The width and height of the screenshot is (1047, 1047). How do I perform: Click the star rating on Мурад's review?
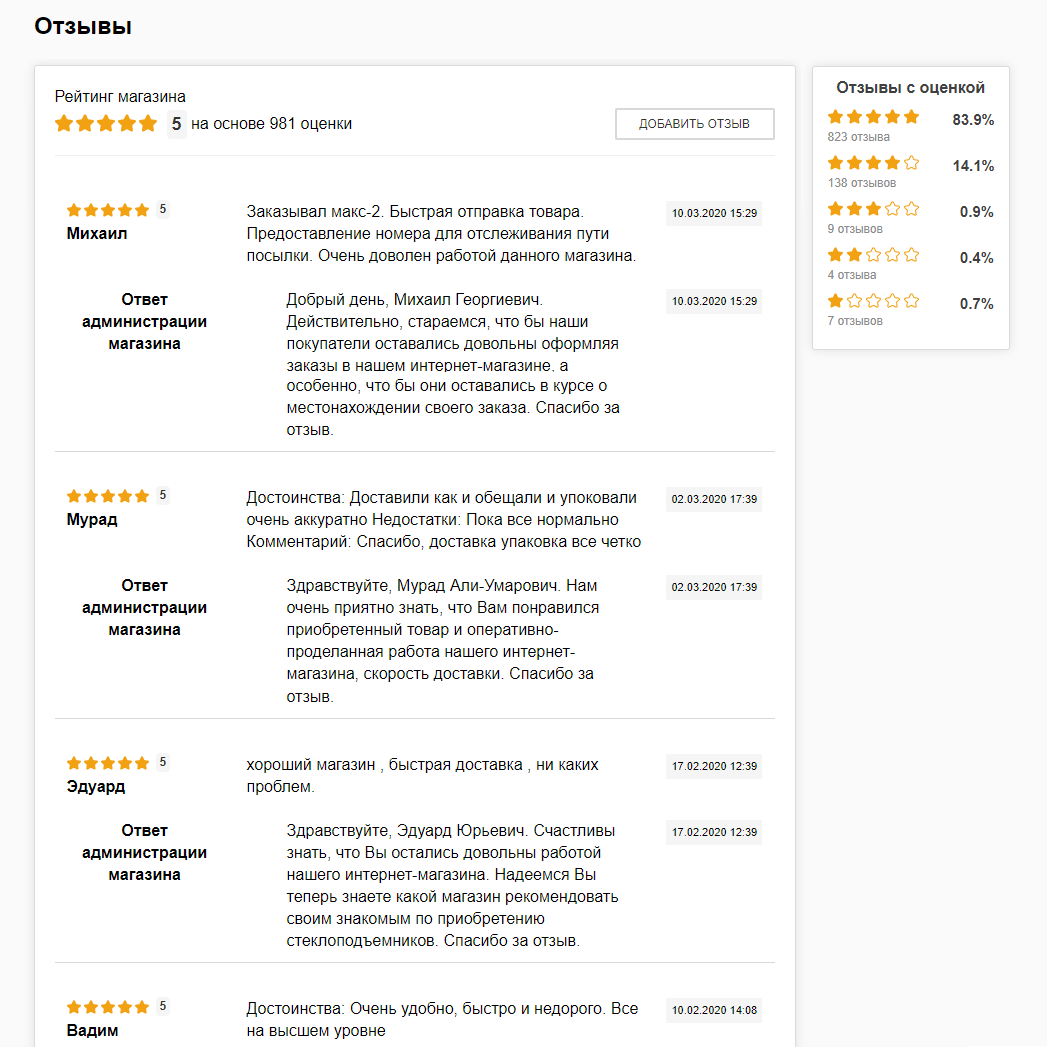click(x=108, y=496)
